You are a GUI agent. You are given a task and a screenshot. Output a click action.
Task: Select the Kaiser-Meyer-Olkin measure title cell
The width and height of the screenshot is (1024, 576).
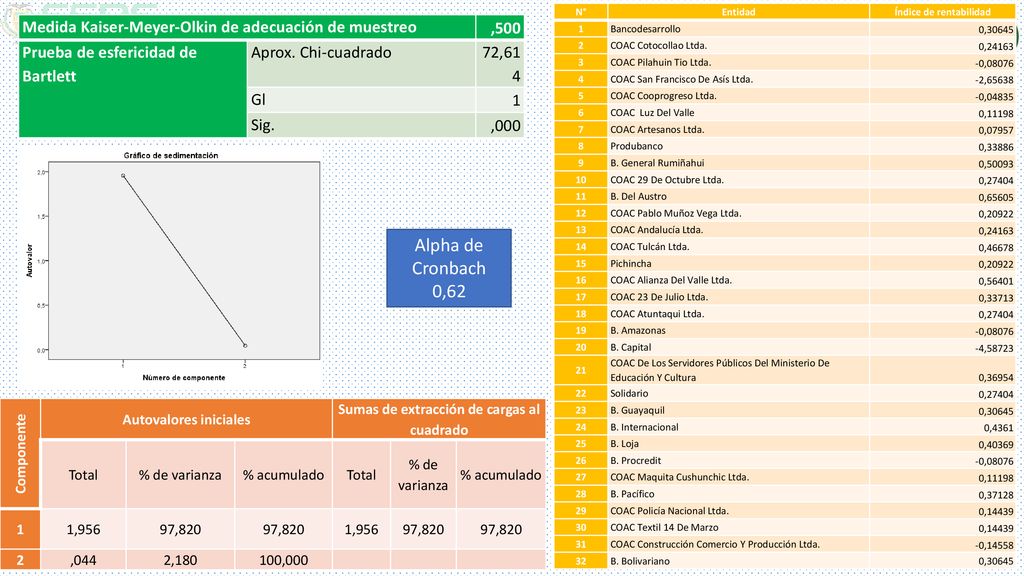tap(247, 27)
